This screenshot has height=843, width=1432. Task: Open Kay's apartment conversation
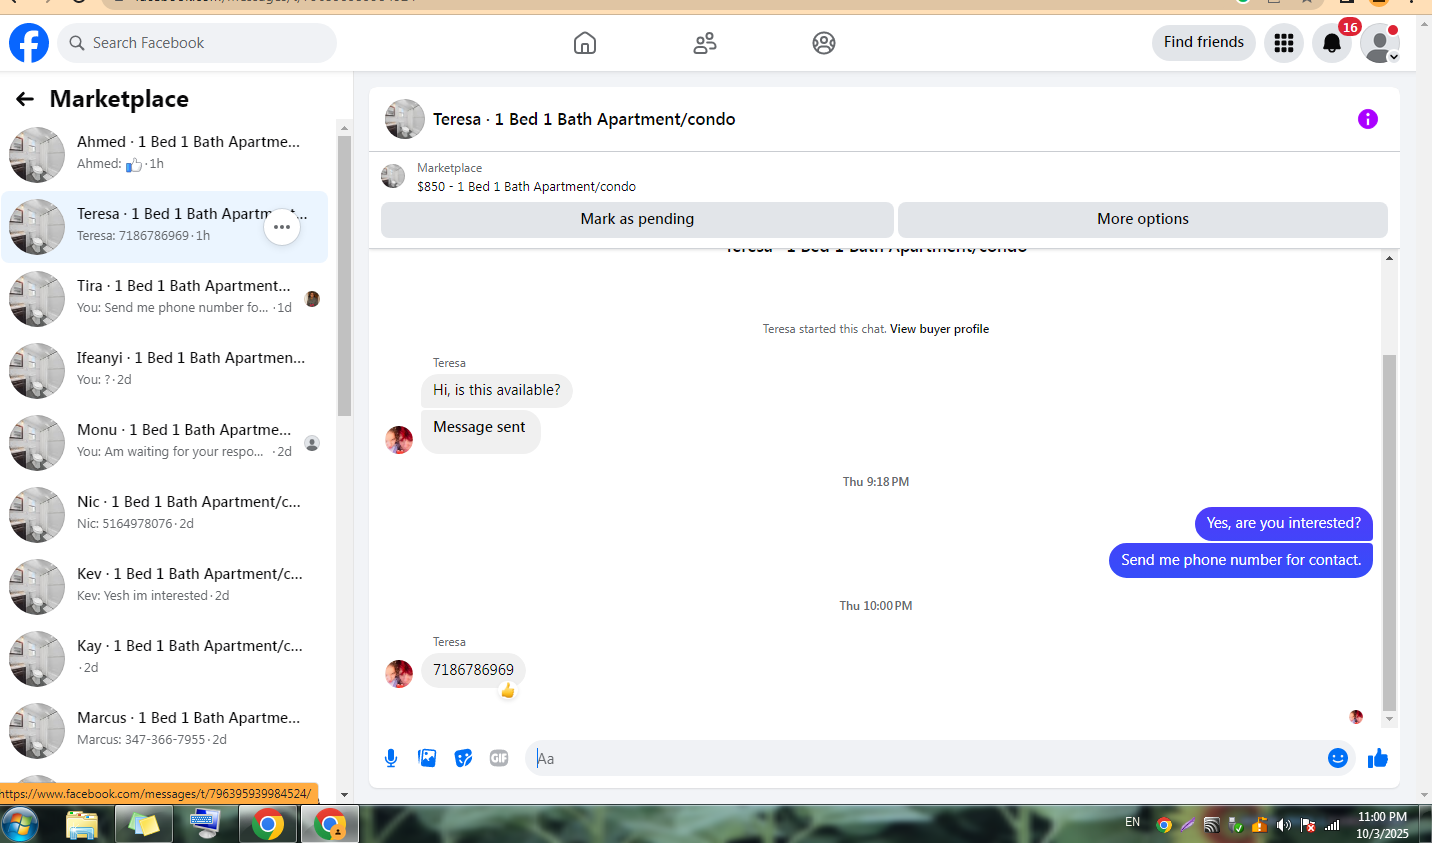[165, 659]
